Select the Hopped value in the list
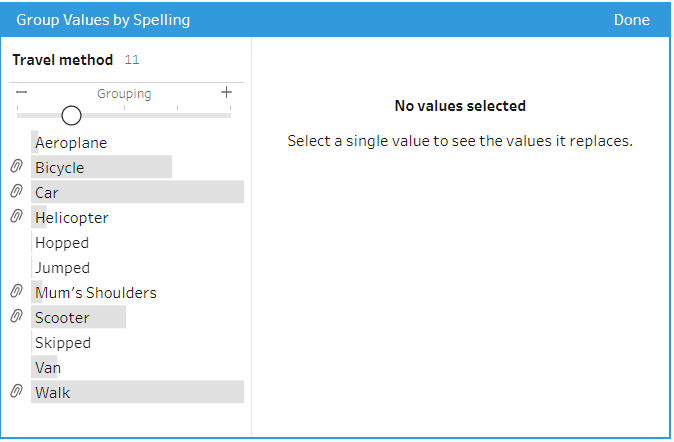Screen dimensions: 674x442 62,243
